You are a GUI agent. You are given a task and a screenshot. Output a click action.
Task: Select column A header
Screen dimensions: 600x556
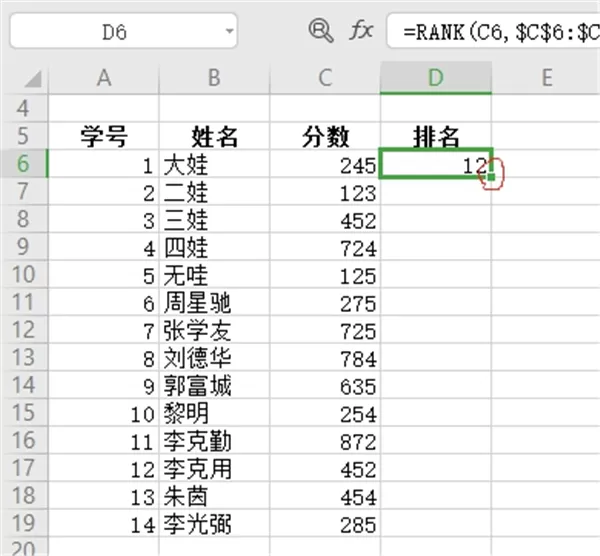point(104,78)
